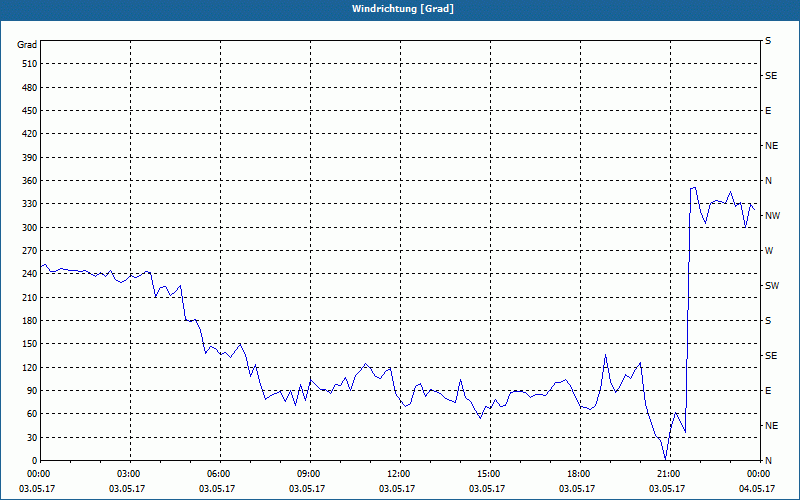Click the 03:00 time label

point(127,474)
